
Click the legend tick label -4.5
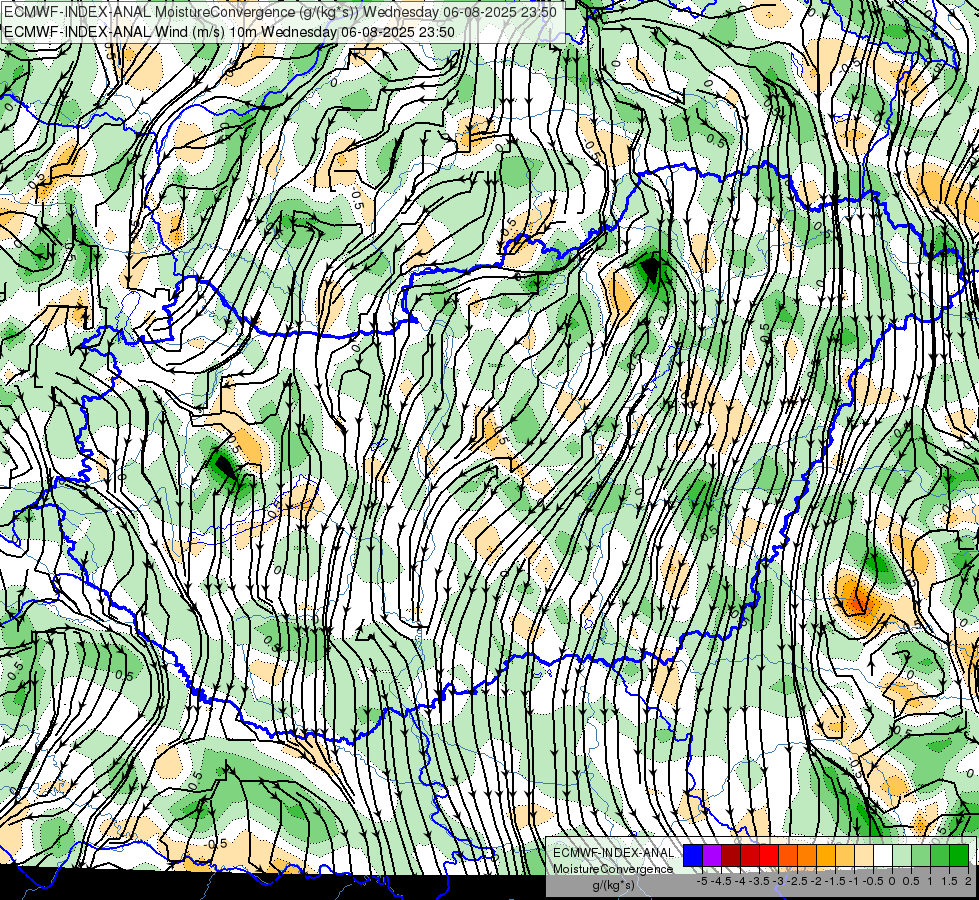coord(722,881)
